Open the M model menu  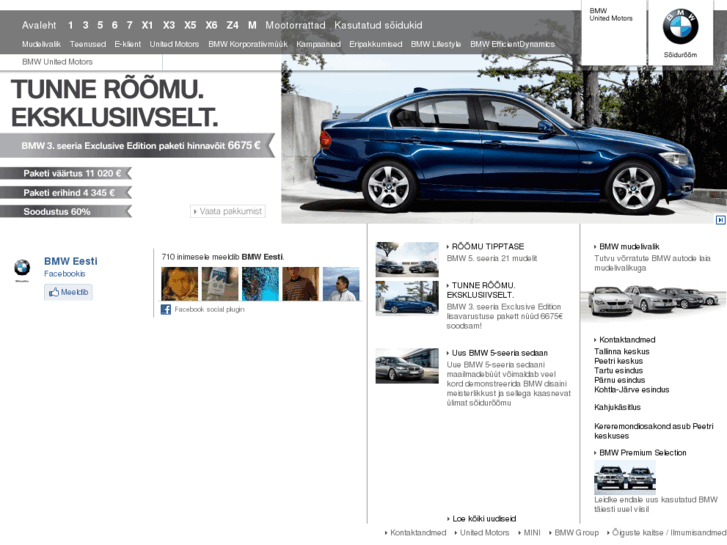click(252, 25)
